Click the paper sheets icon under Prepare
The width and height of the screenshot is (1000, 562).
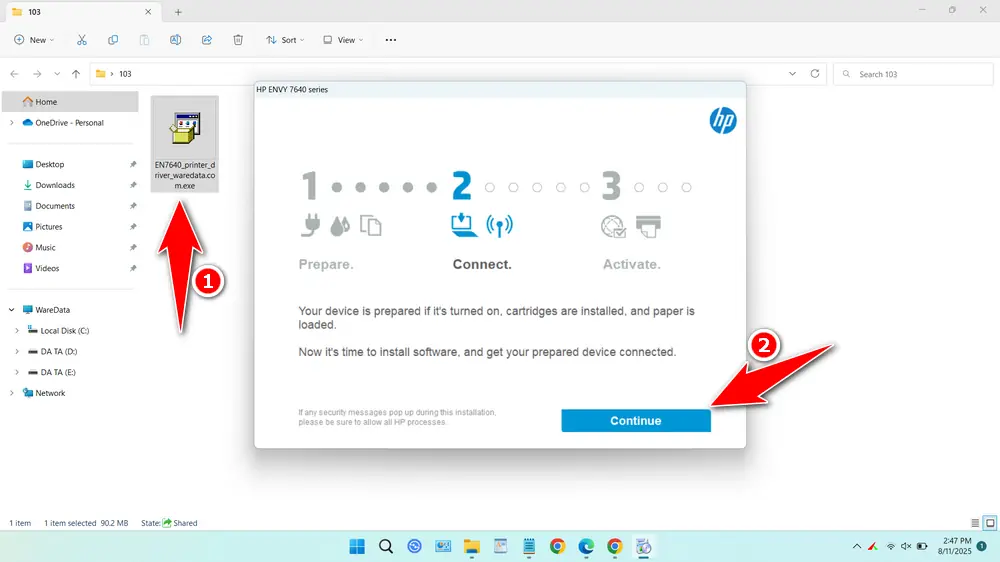click(x=371, y=225)
